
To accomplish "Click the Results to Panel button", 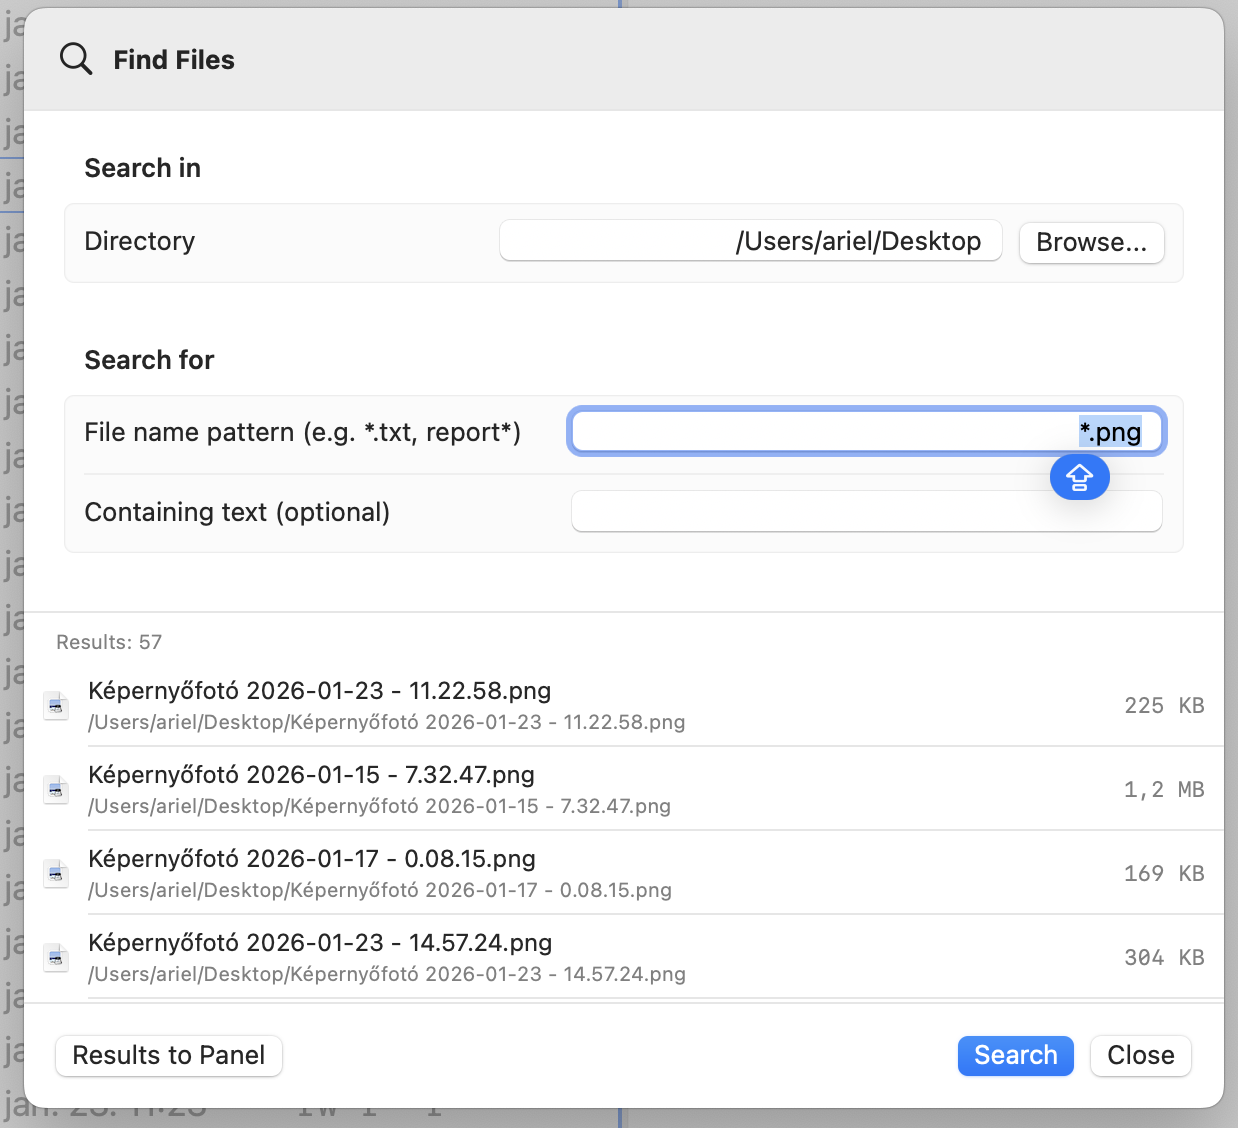I will pyautogui.click(x=168, y=1055).
